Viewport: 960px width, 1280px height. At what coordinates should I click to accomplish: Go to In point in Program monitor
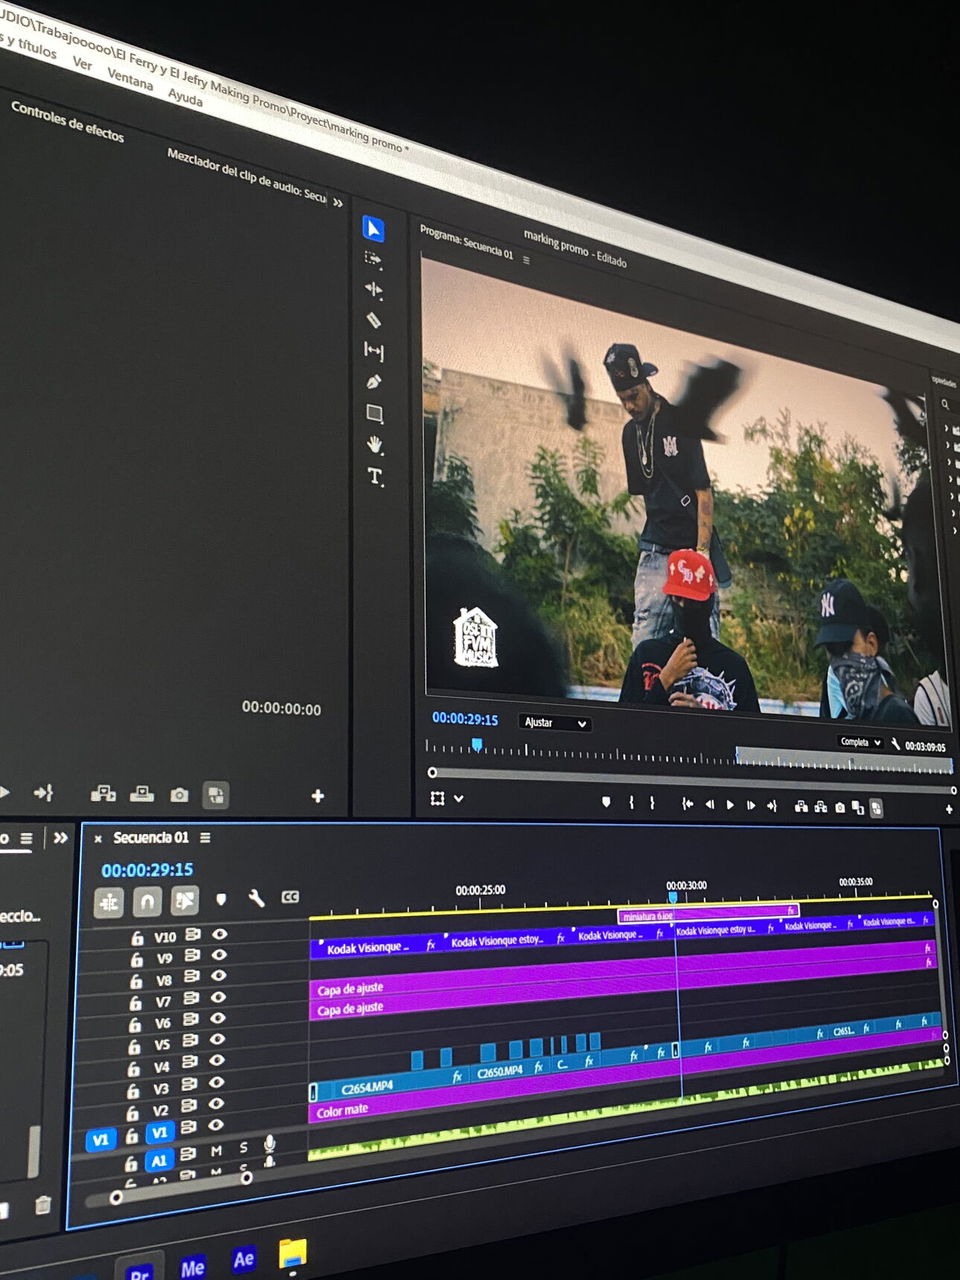(687, 803)
